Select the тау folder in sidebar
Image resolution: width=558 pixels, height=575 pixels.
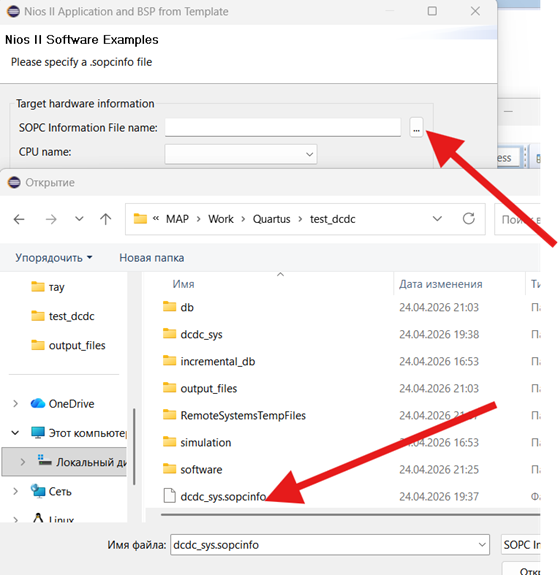(56, 287)
